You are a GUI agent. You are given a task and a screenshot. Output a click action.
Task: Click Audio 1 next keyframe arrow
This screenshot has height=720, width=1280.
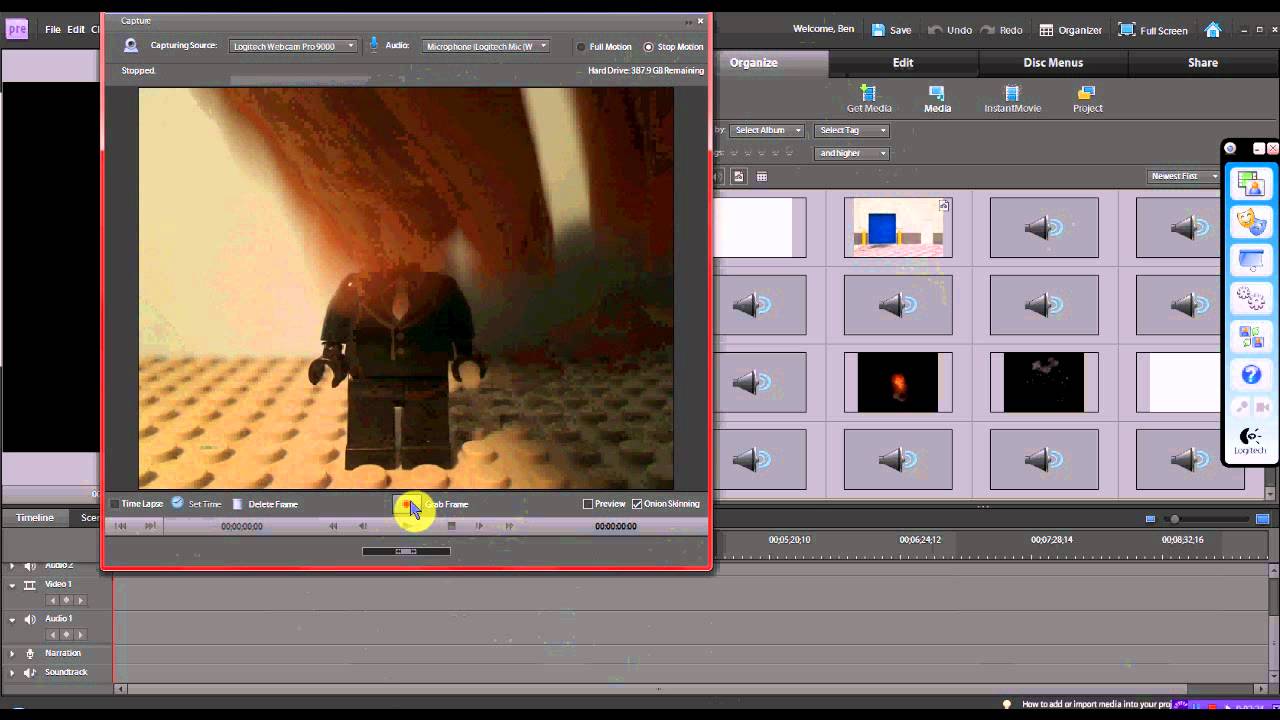[x=80, y=635]
